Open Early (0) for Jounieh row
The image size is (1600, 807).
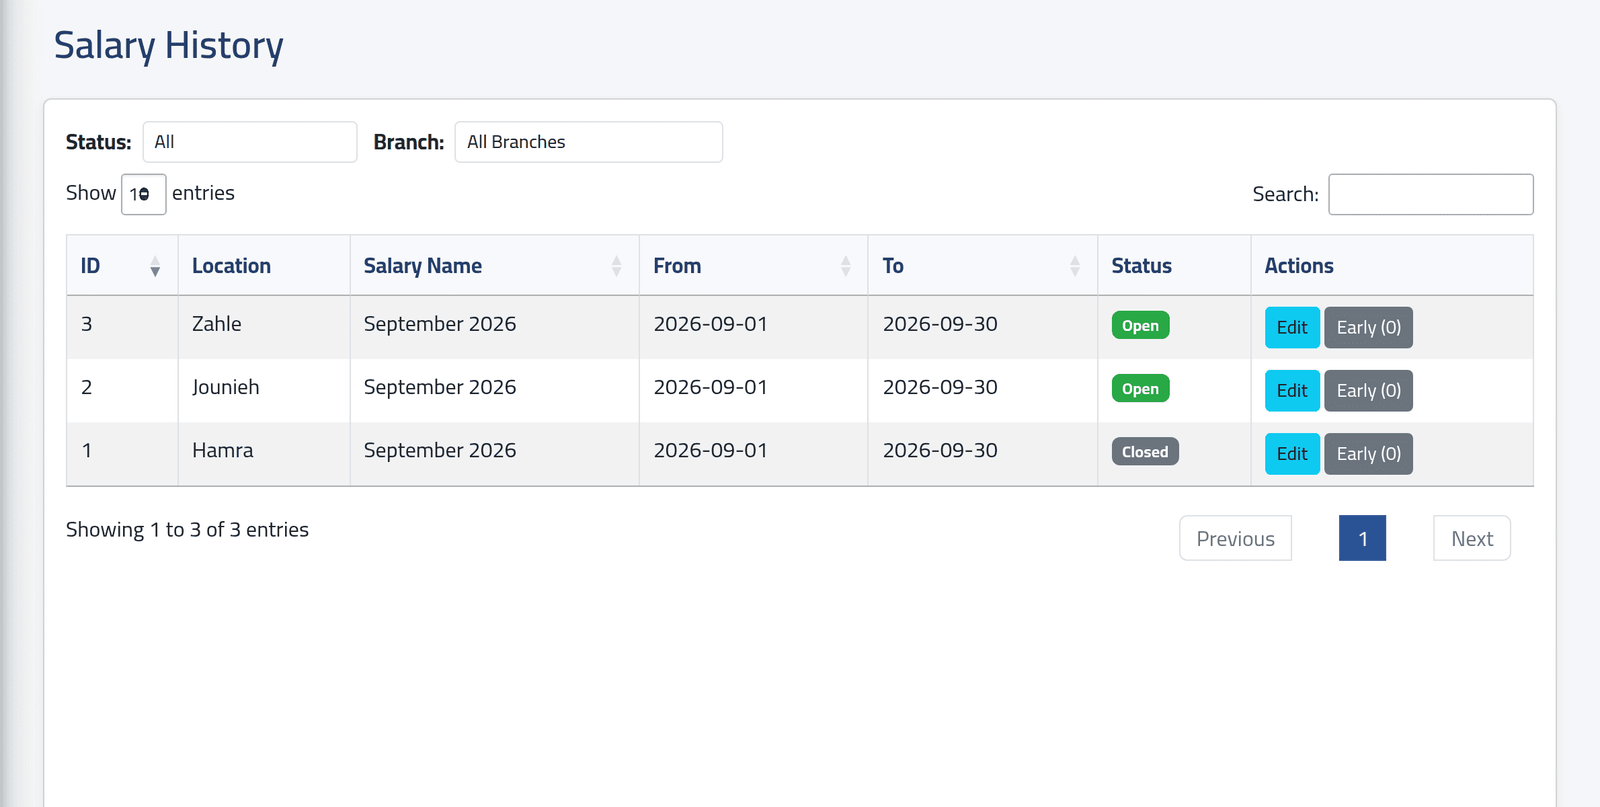(1368, 391)
